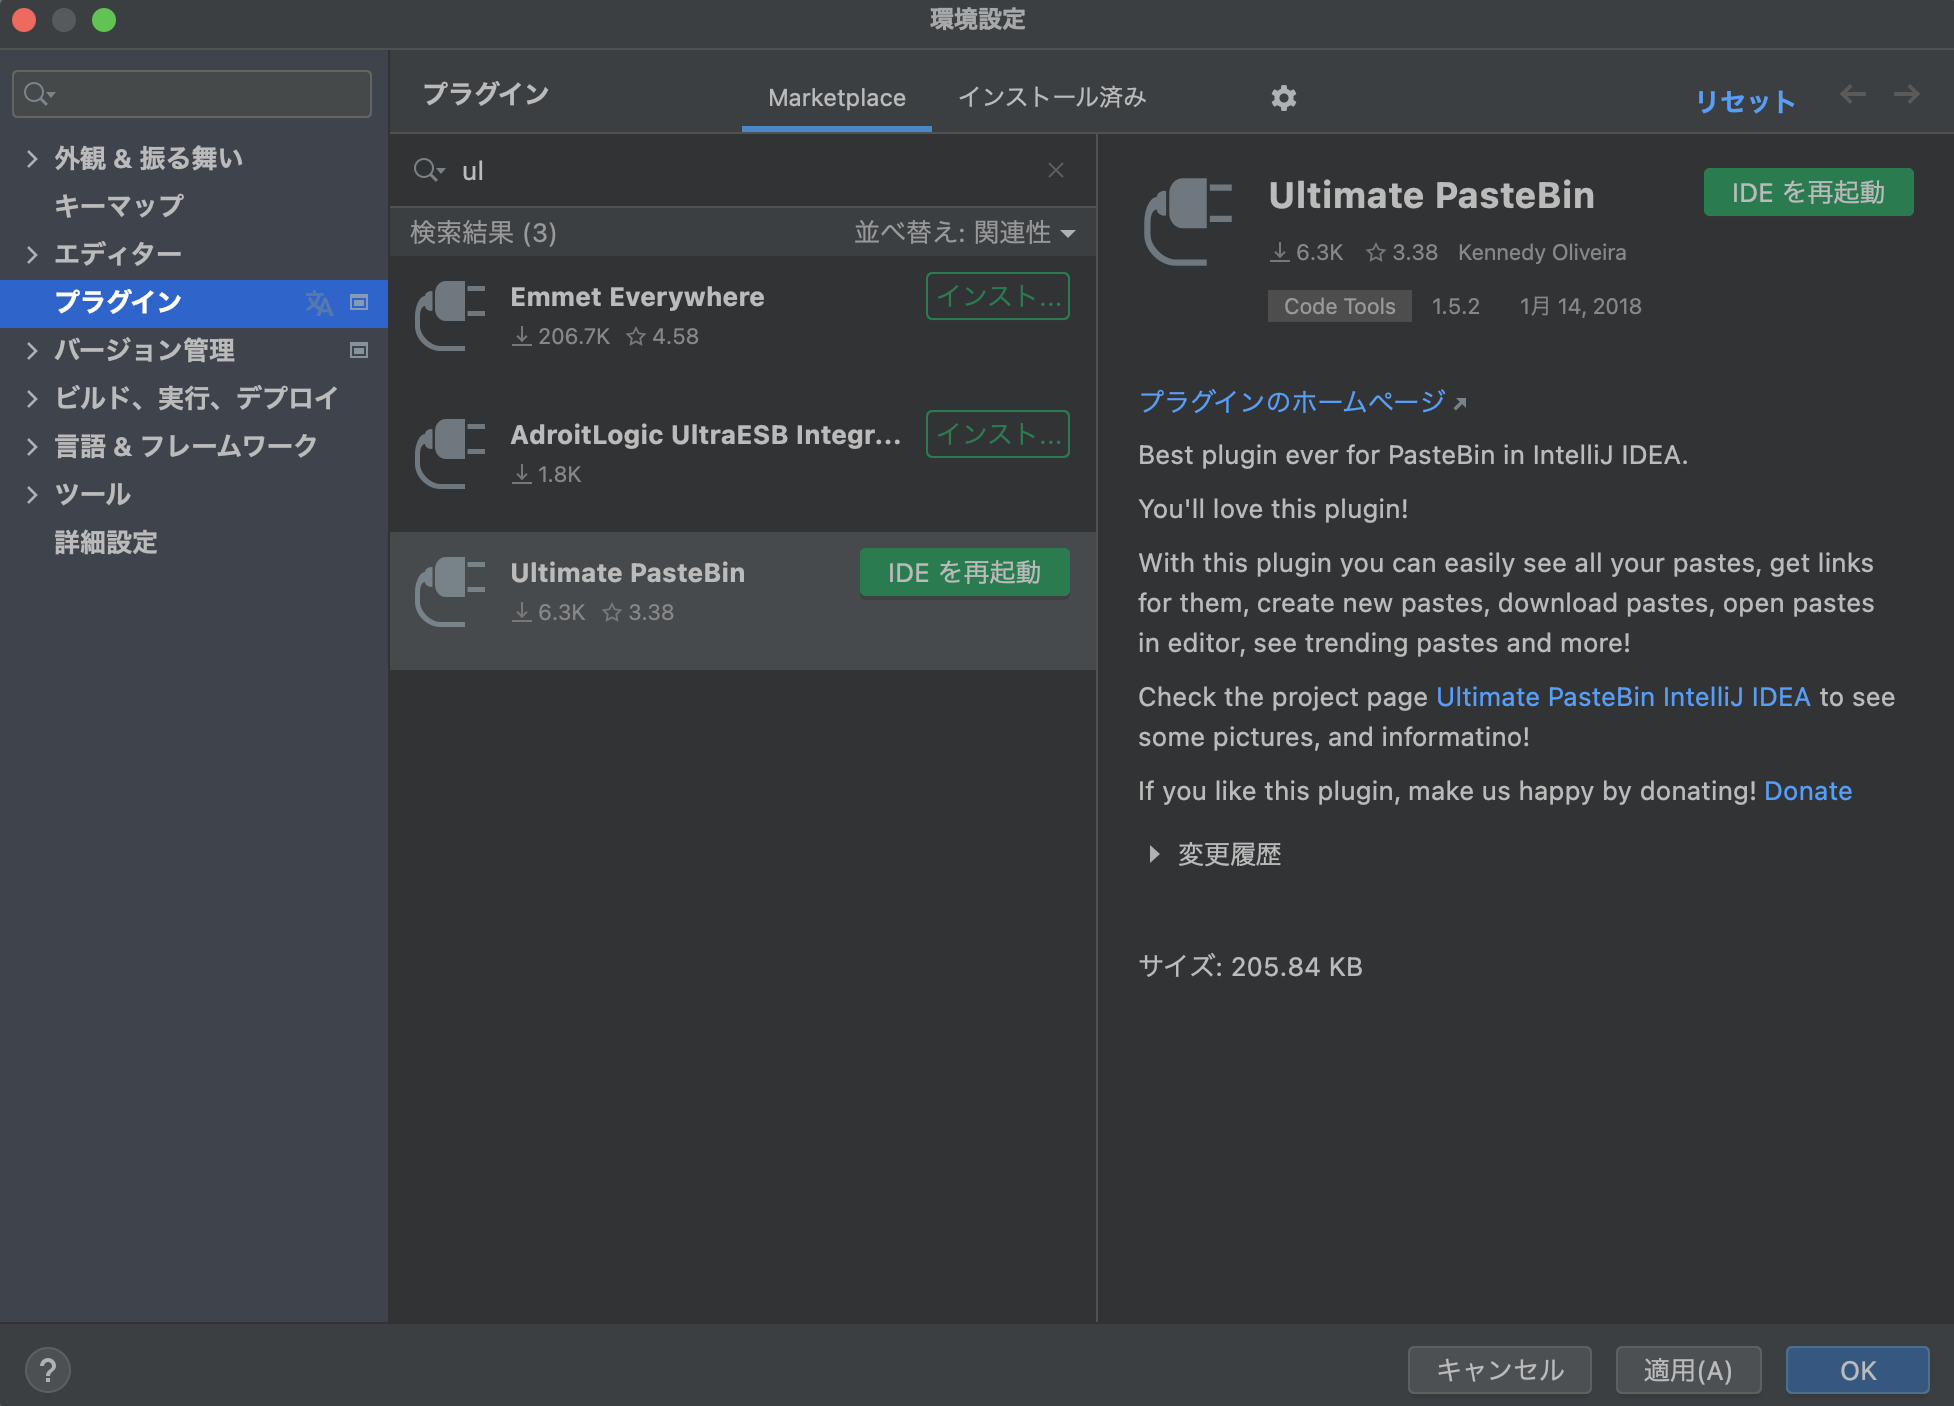Click the Donate link
Screen dimensions: 1954x1406
[1807, 791]
